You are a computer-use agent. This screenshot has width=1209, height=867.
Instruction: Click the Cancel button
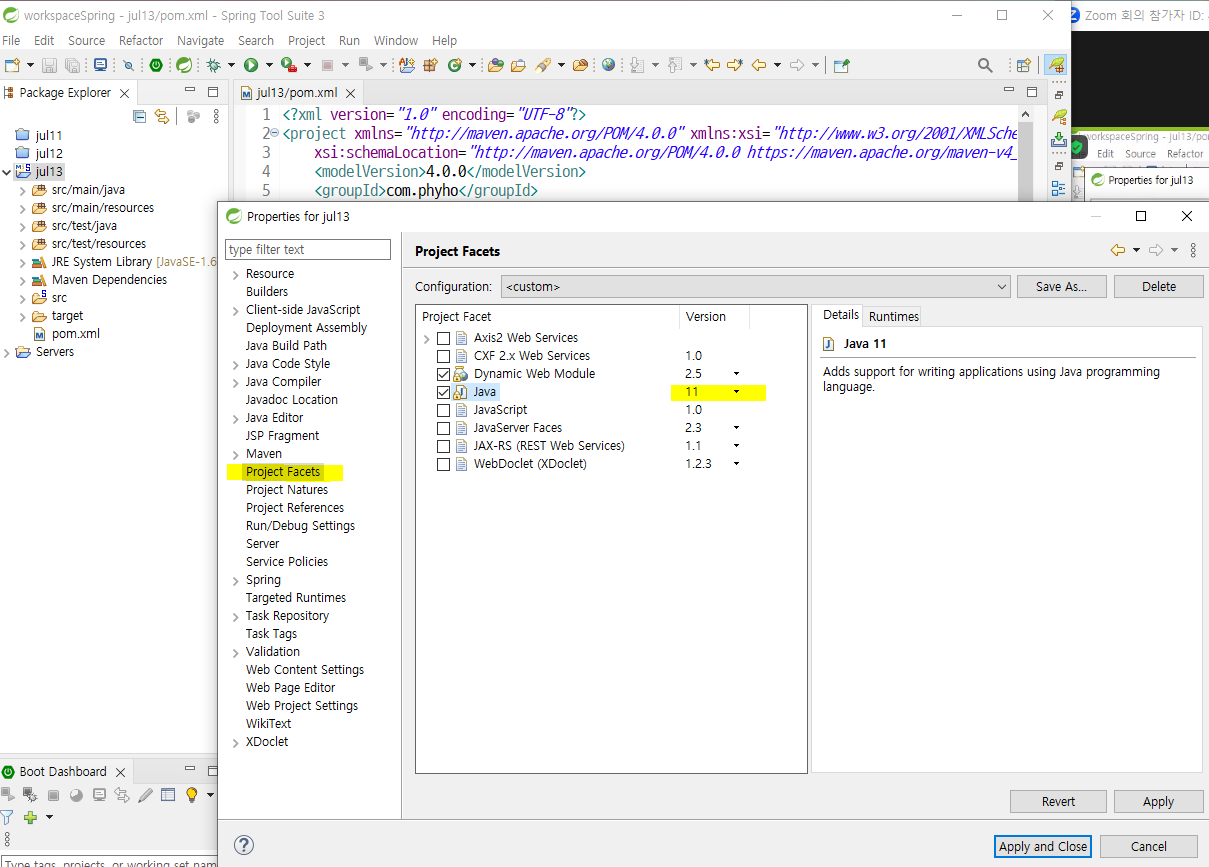click(1148, 846)
